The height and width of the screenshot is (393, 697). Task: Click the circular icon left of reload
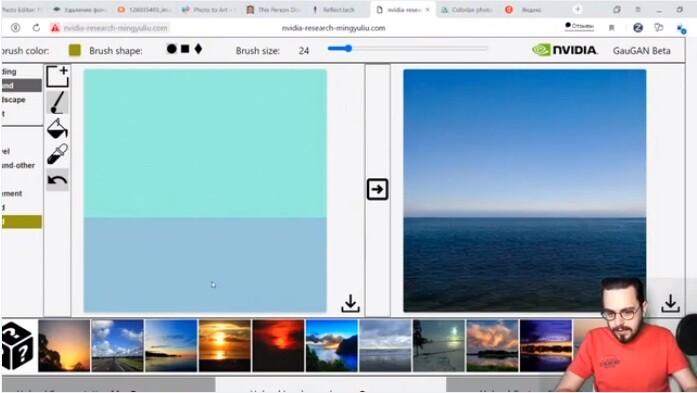click(x=16, y=28)
